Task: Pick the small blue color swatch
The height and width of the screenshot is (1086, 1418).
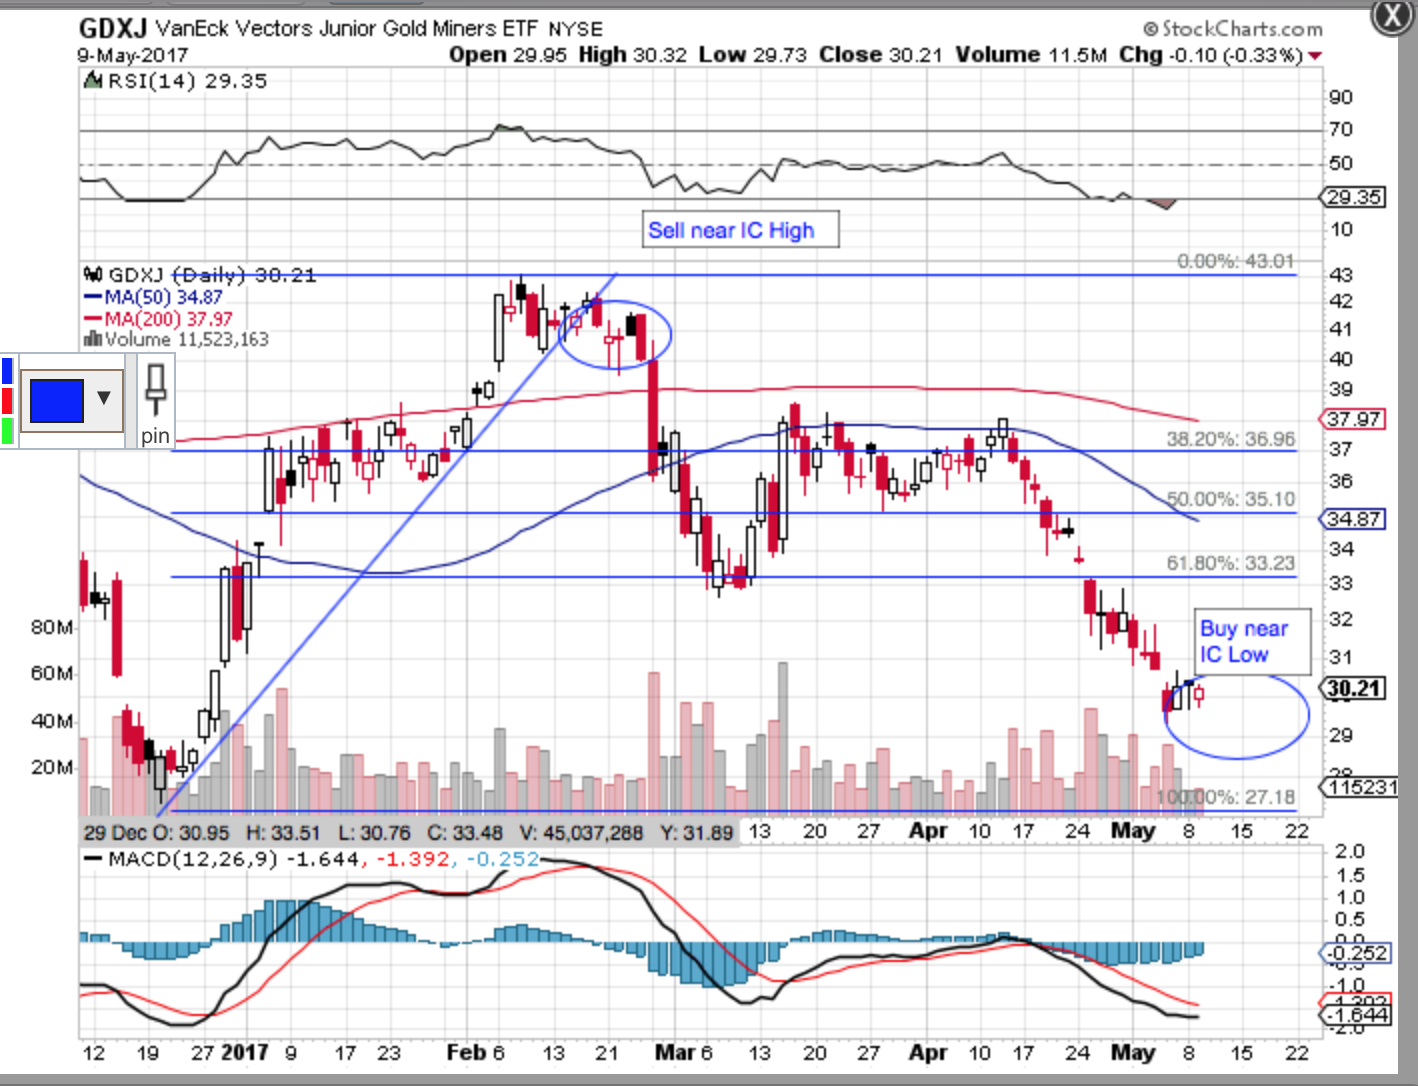Action: point(7,371)
